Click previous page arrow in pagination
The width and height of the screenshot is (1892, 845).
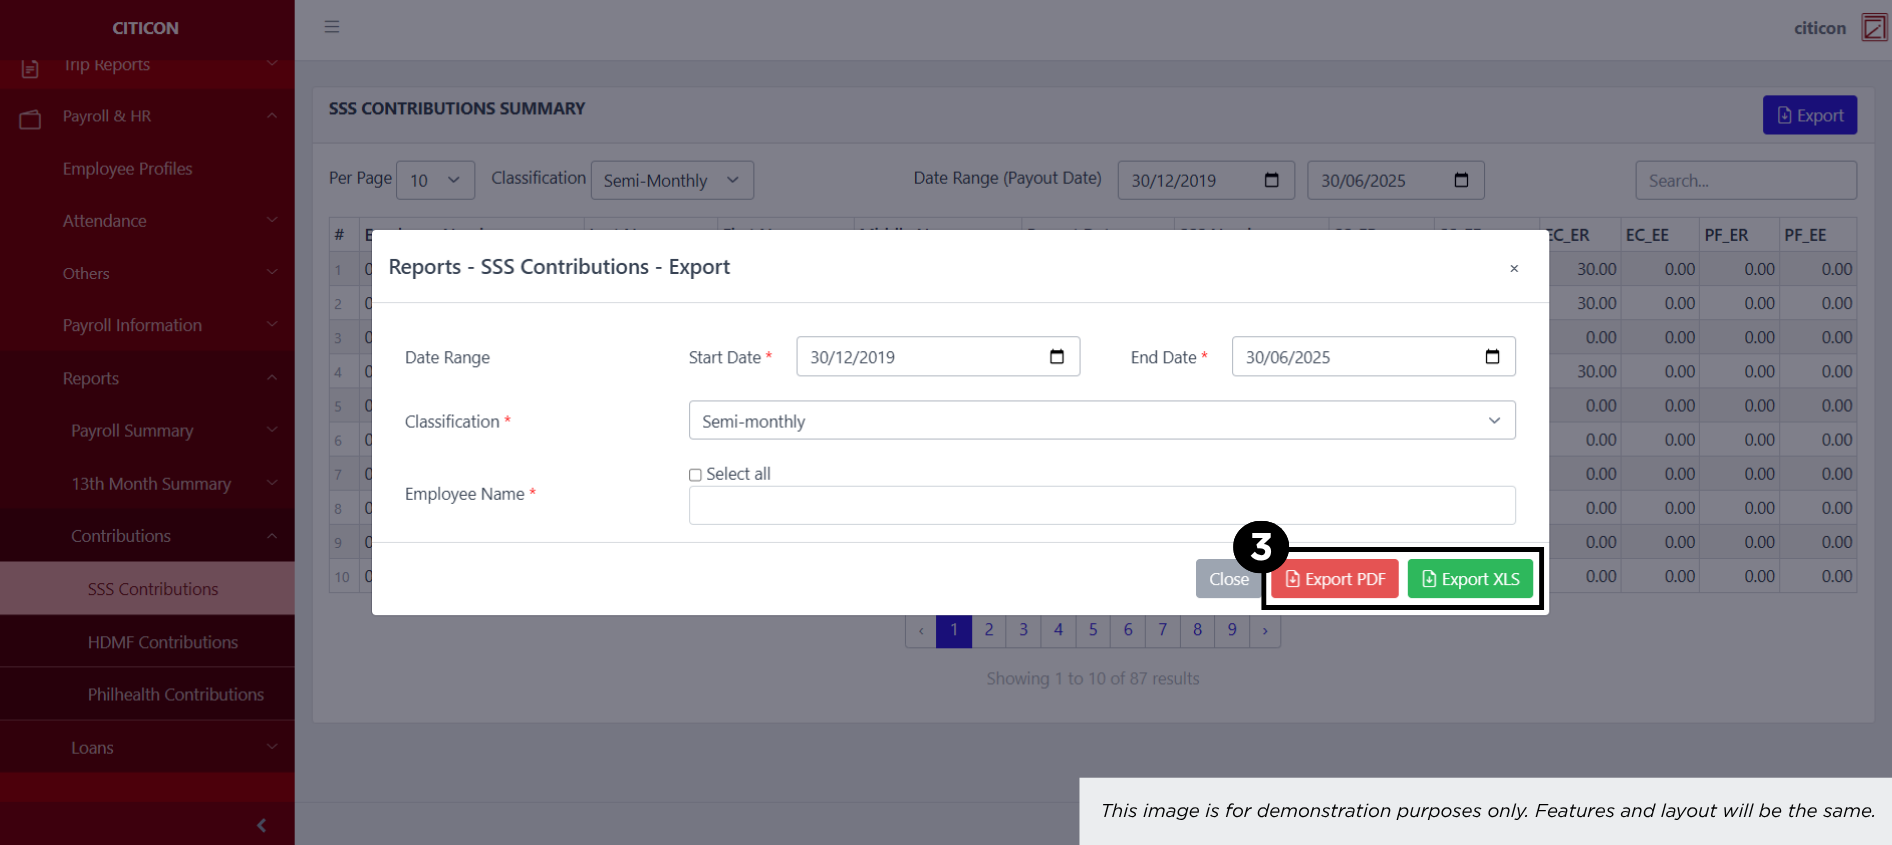point(921,630)
